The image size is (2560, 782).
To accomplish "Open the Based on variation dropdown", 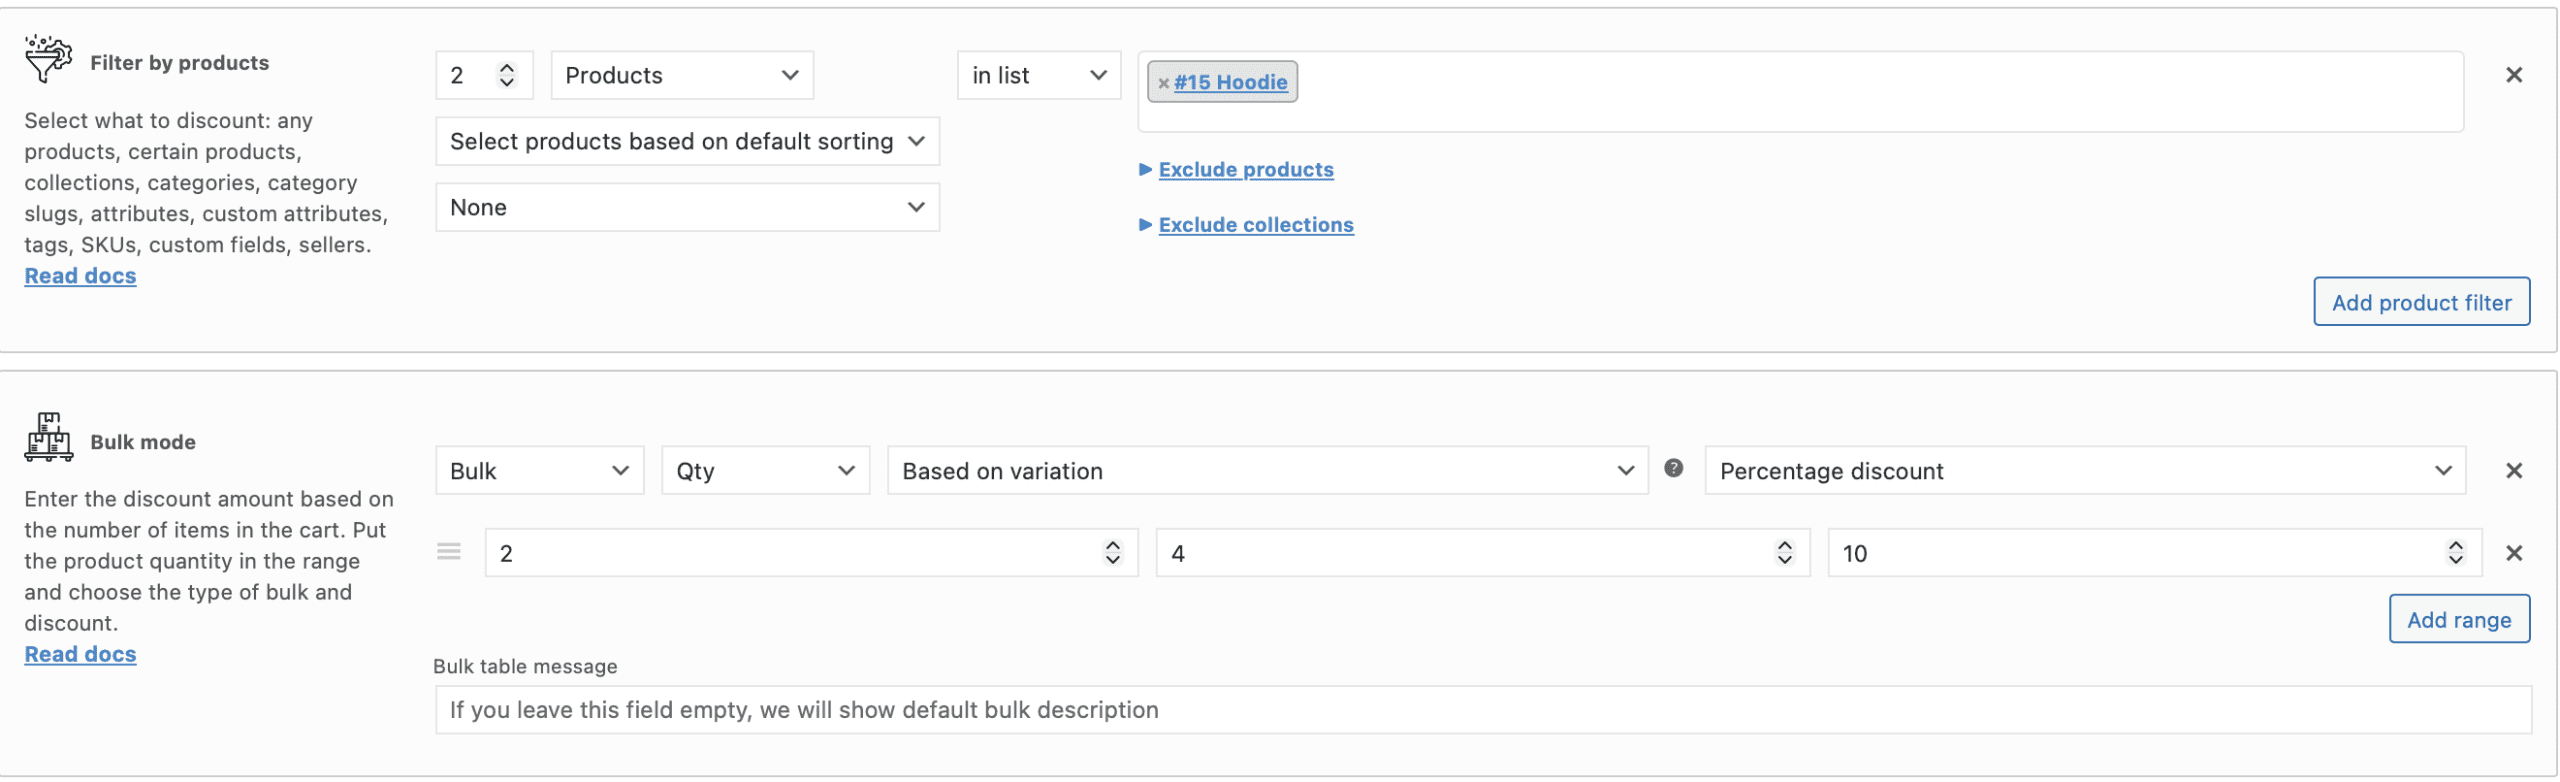I will coord(1267,471).
